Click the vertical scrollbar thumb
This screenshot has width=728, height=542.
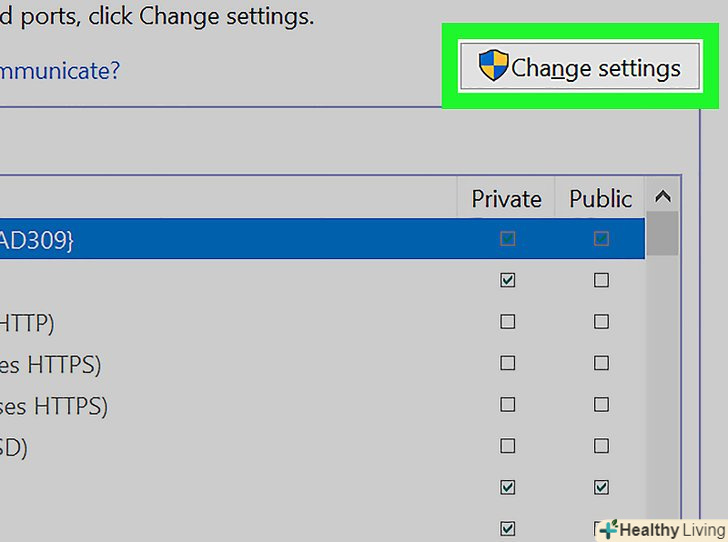click(662, 234)
